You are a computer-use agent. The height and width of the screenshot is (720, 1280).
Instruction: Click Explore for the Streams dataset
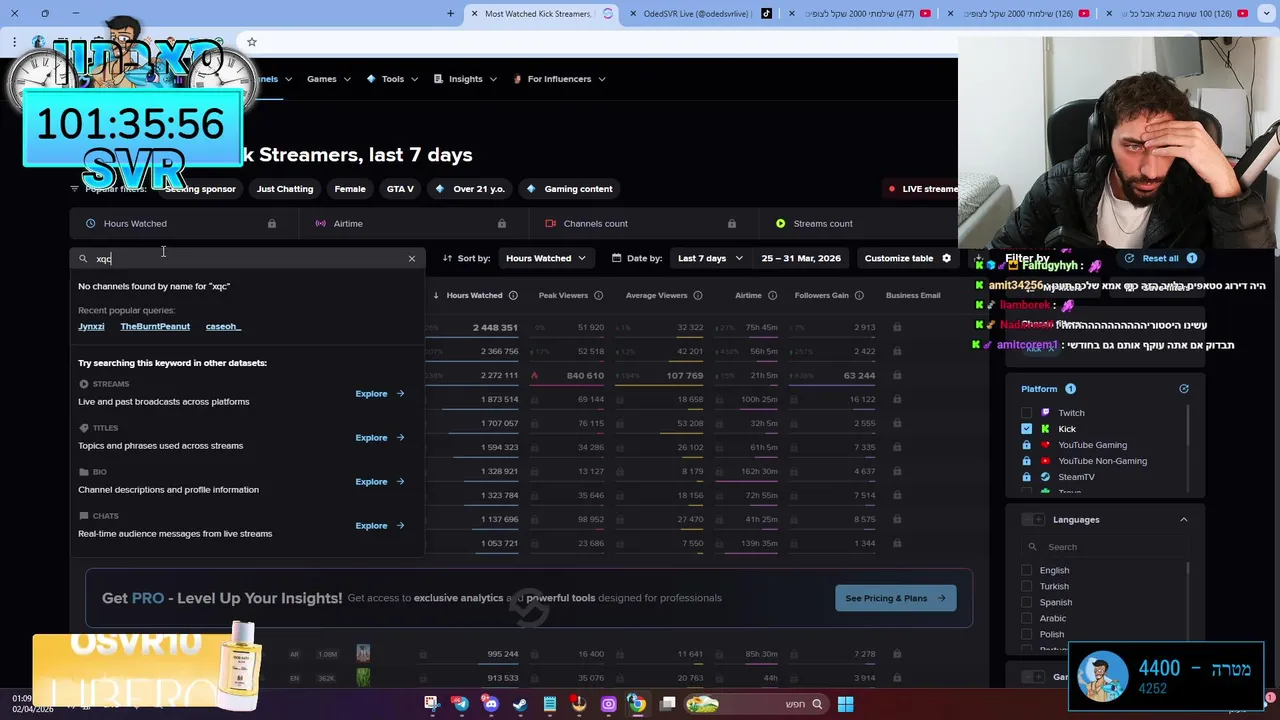pyautogui.click(x=379, y=393)
